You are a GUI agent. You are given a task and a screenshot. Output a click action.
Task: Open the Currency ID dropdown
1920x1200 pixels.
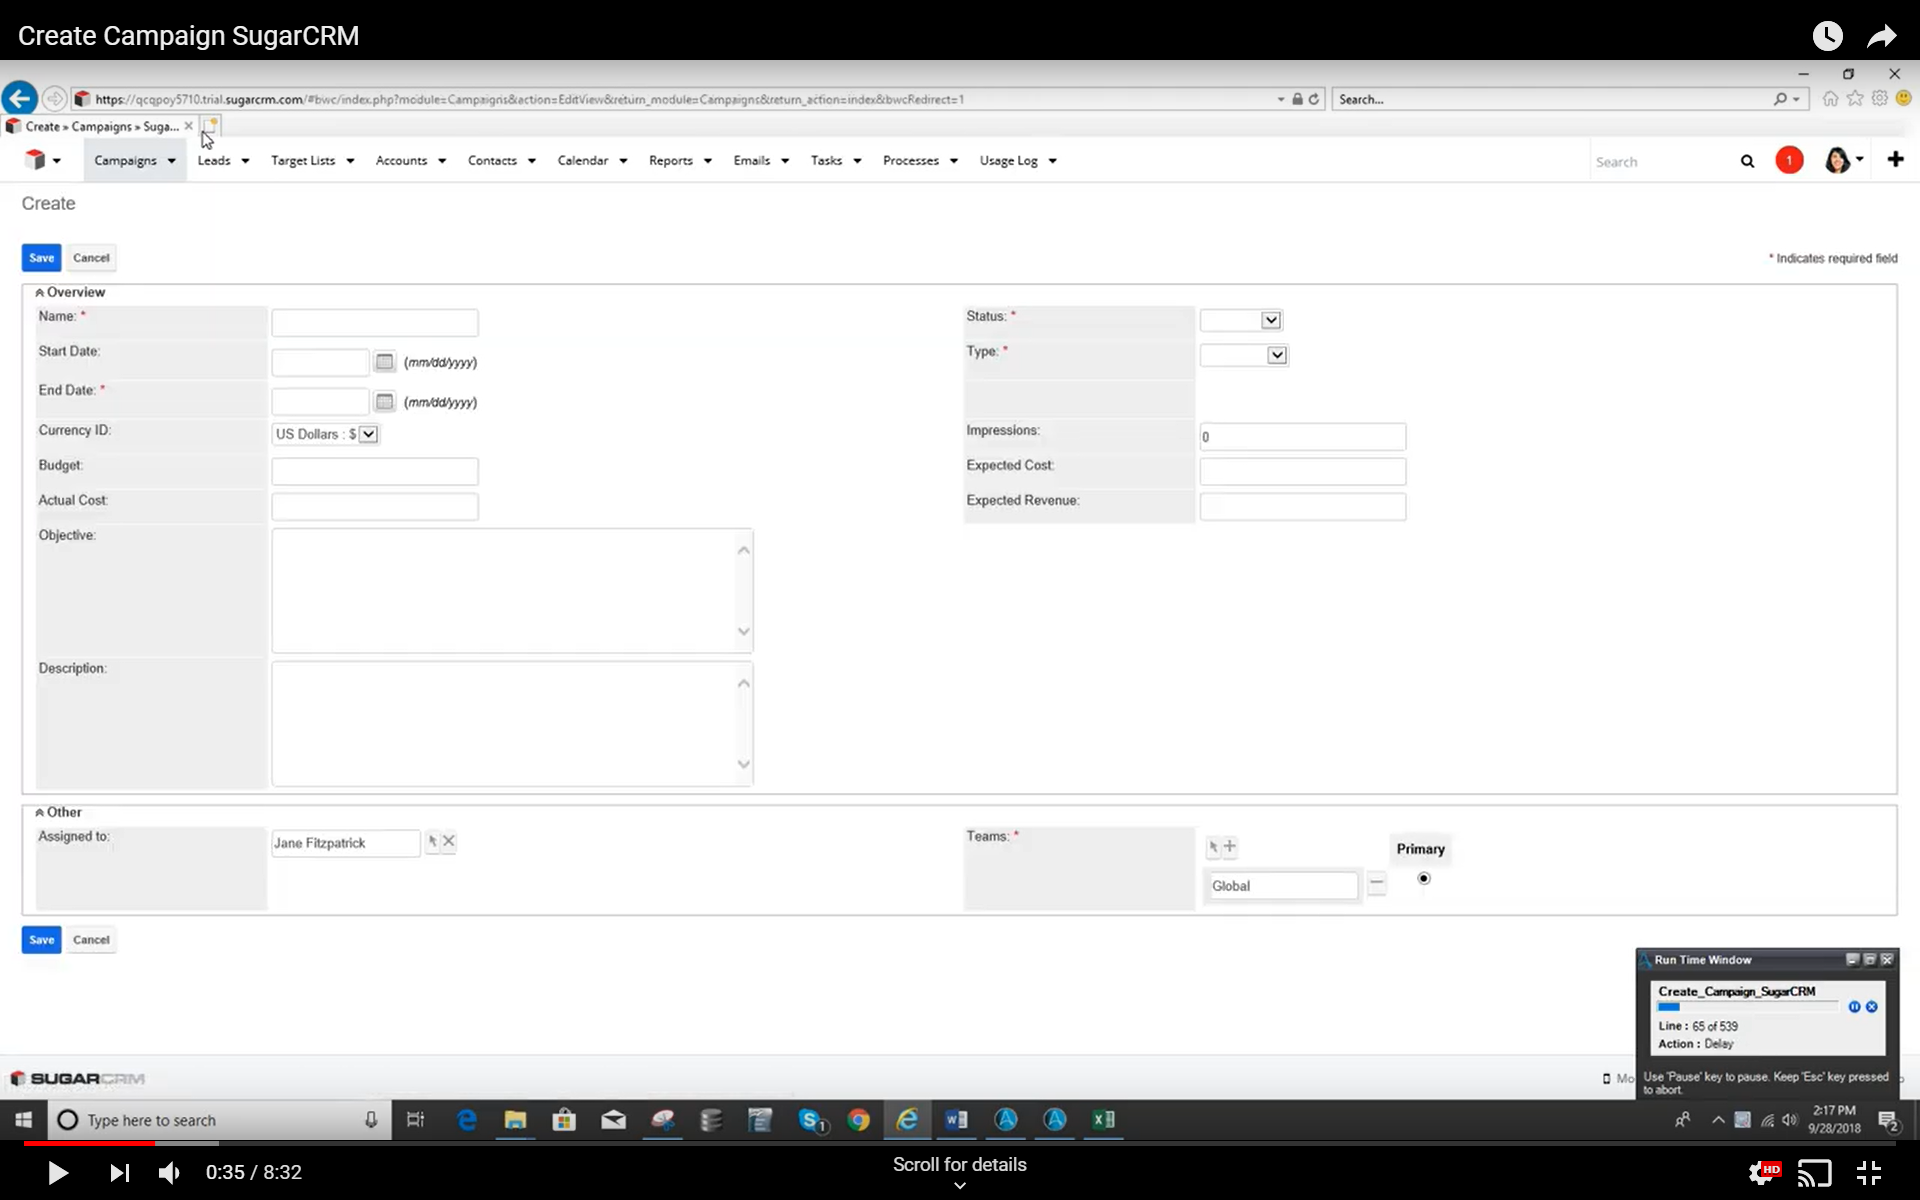click(x=326, y=434)
